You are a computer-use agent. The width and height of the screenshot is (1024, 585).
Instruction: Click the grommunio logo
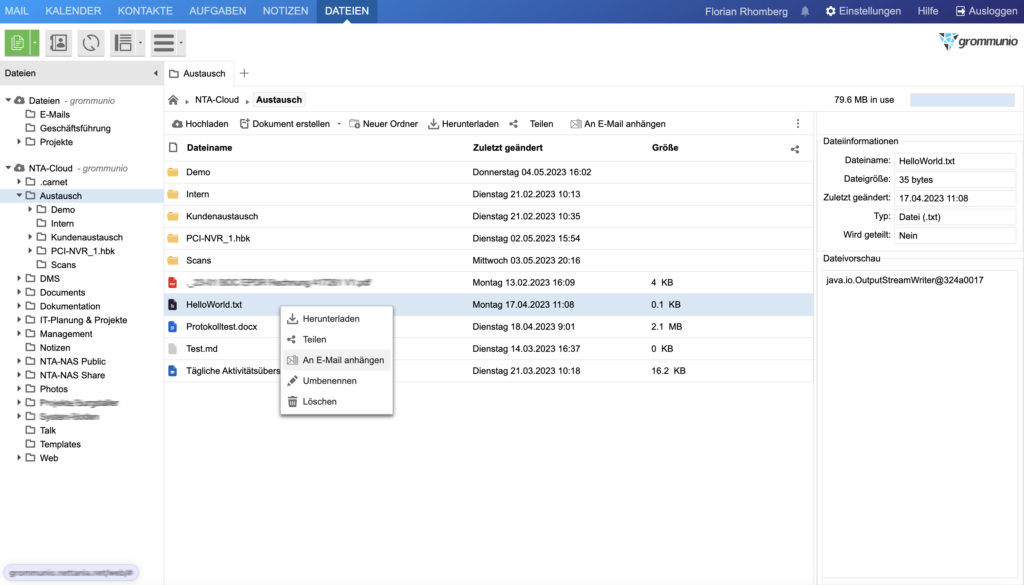[978, 42]
